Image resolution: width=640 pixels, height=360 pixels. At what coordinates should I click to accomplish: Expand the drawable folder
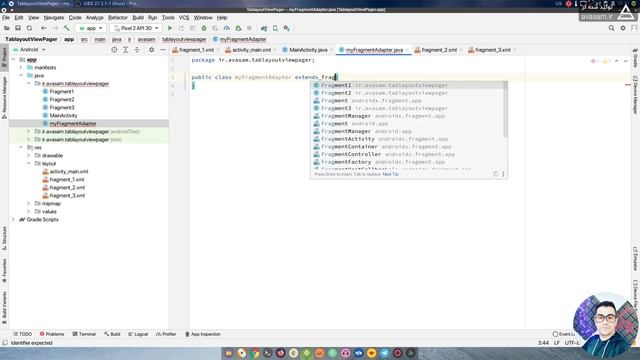click(x=29, y=156)
